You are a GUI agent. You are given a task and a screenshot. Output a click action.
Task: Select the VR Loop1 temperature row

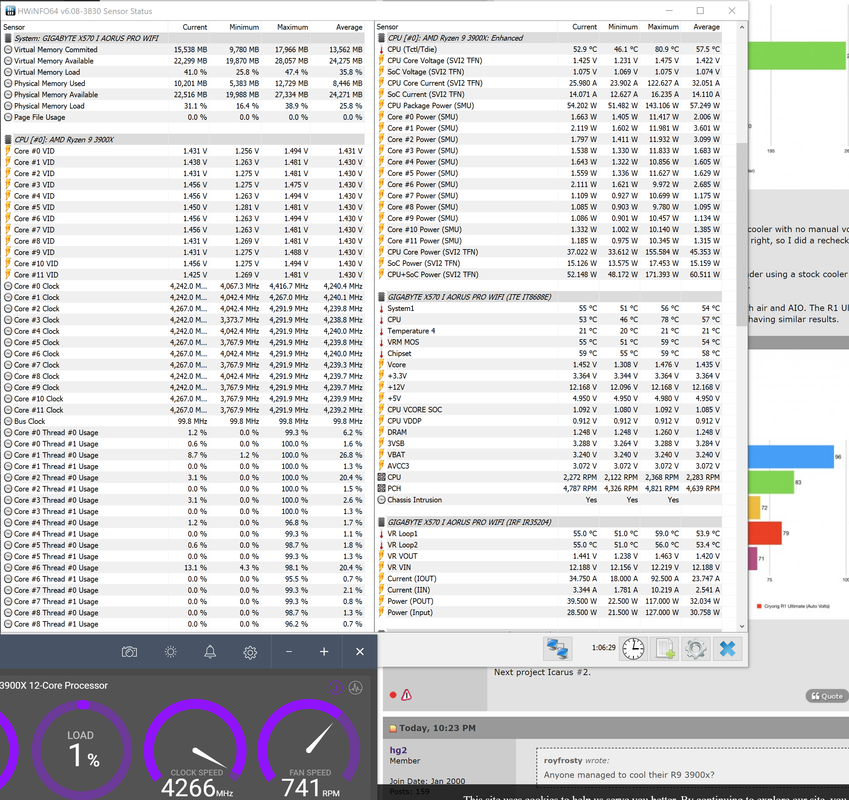pos(549,534)
